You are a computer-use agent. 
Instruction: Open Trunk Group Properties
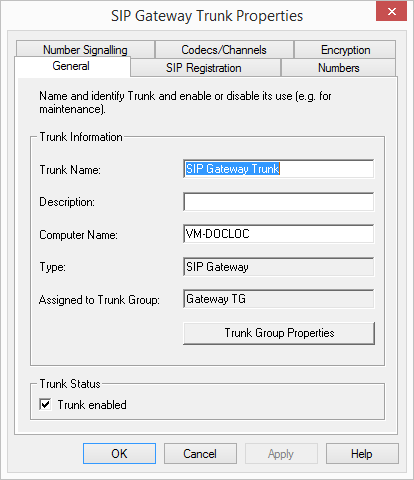[279, 333]
